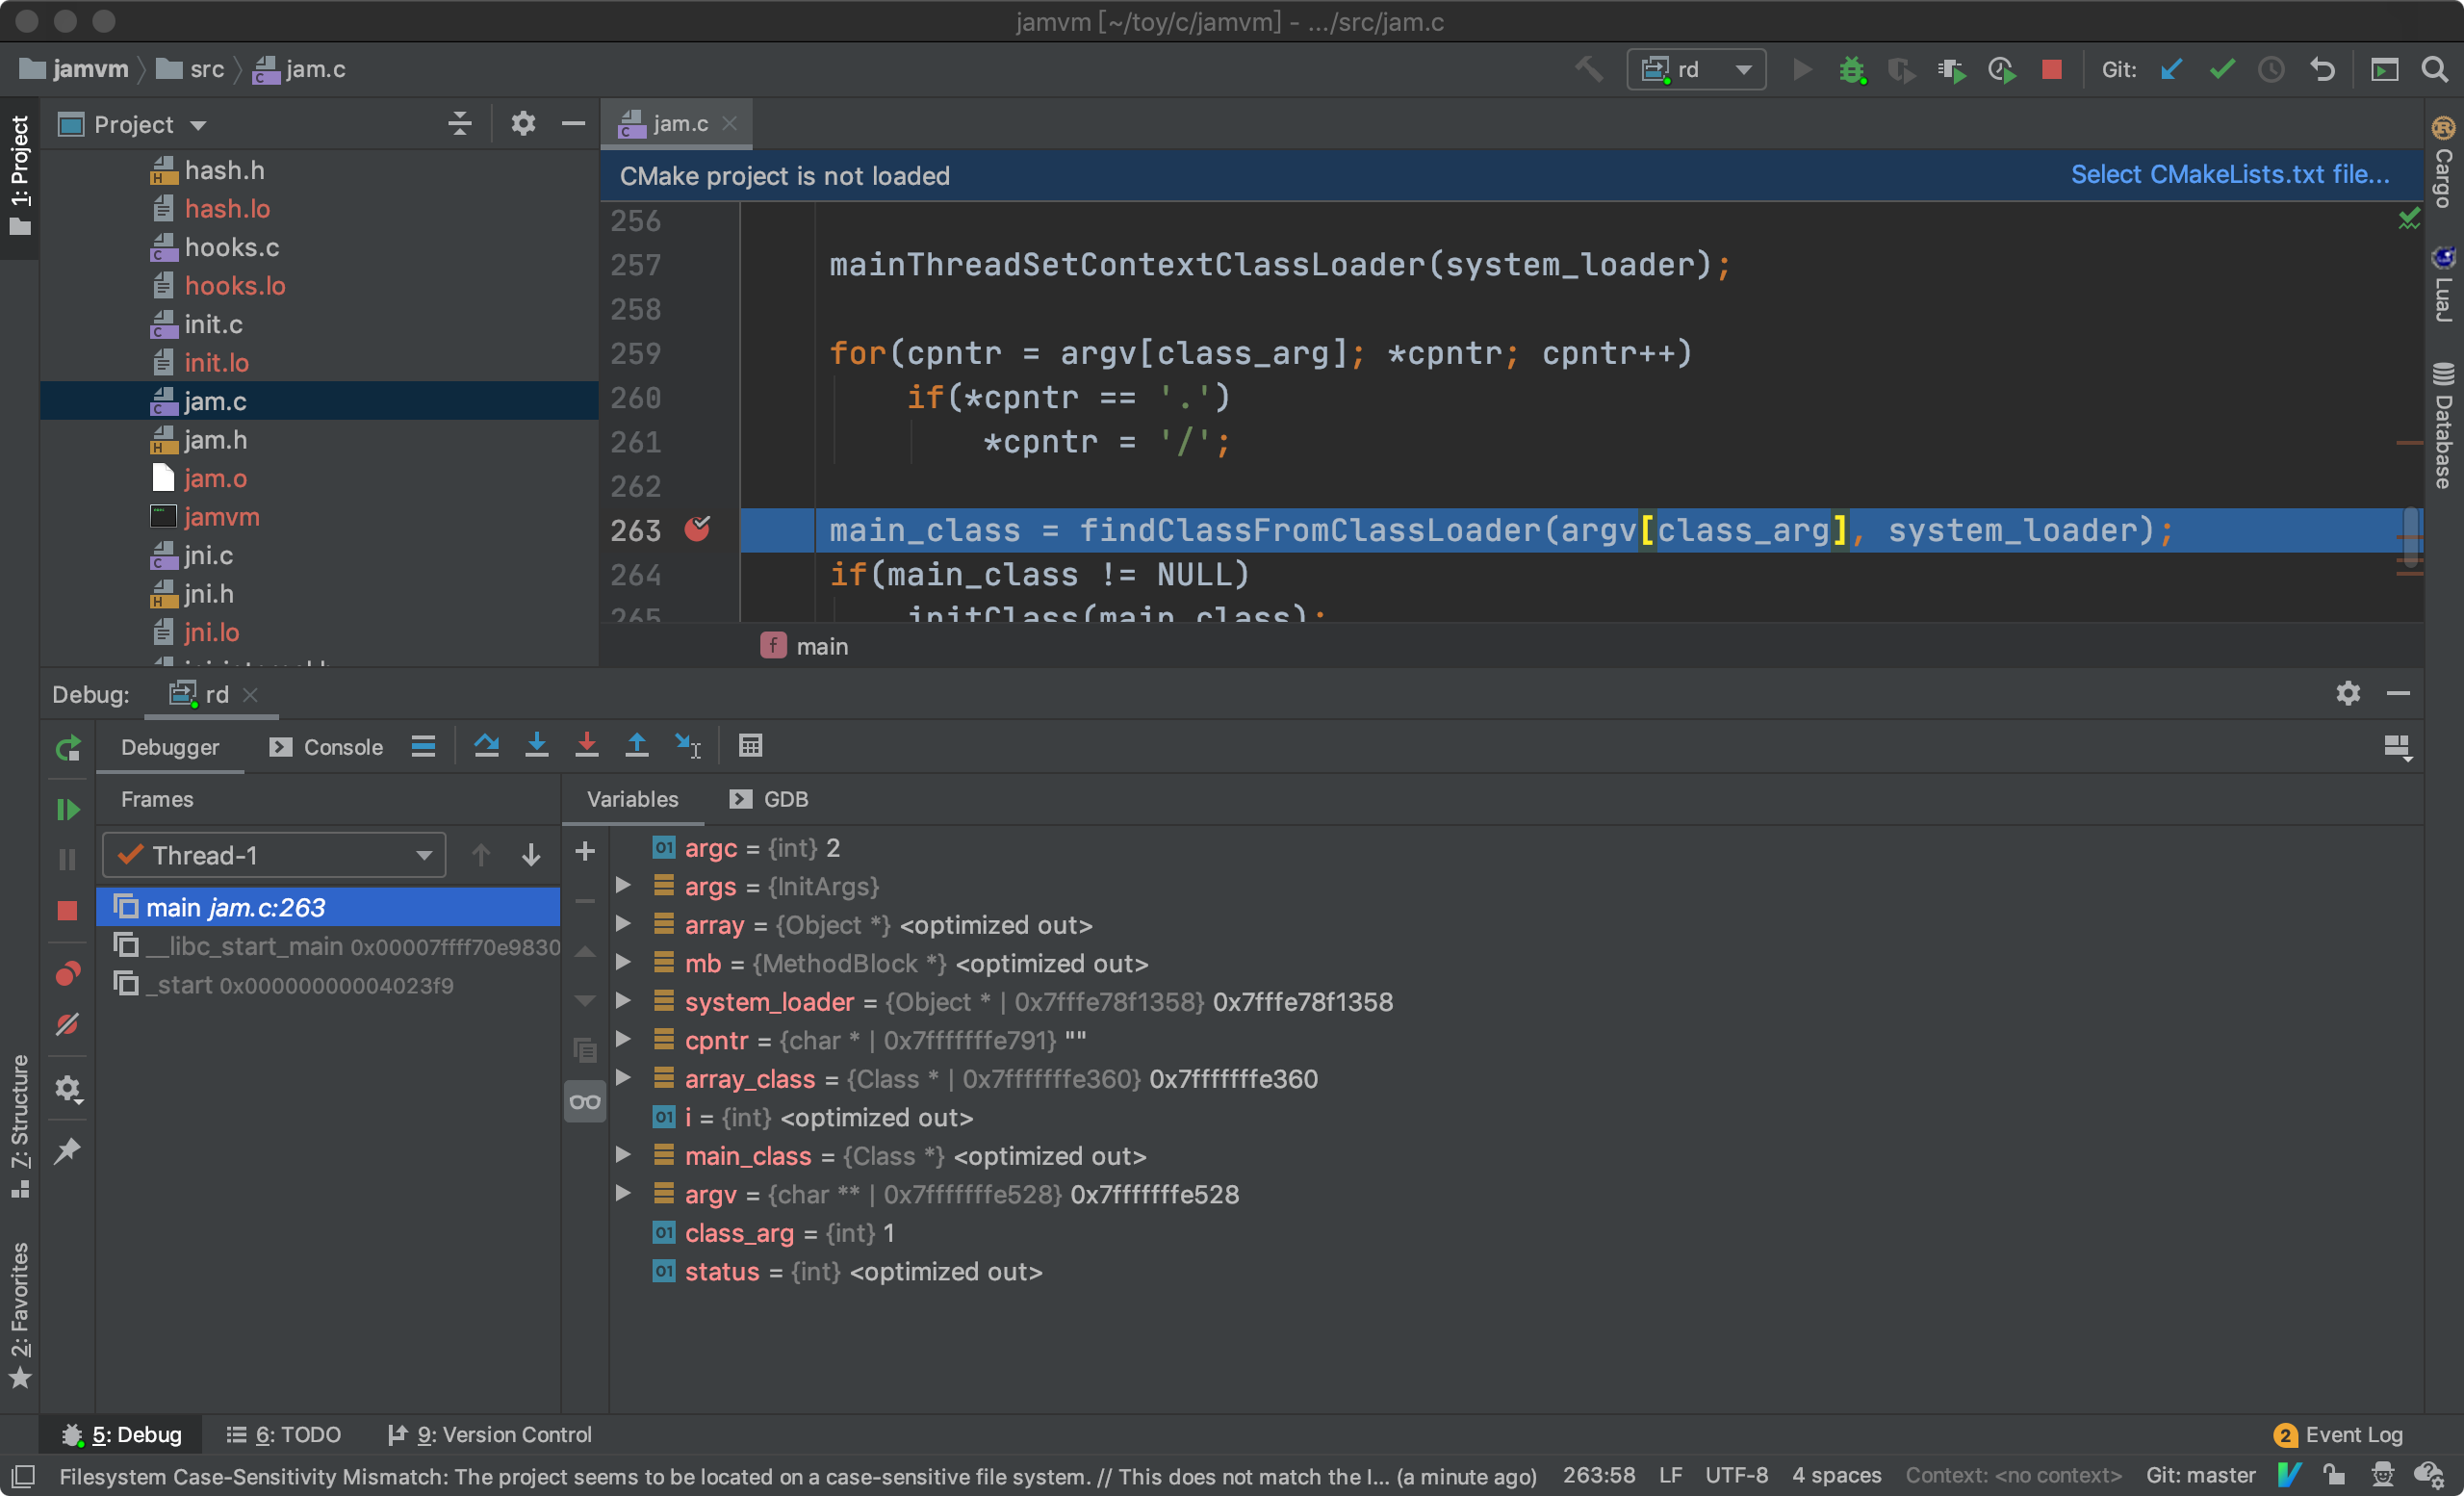Screen dimensions: 2464x1496
Task: Click the Step Into debugger icon
Action: point(537,745)
